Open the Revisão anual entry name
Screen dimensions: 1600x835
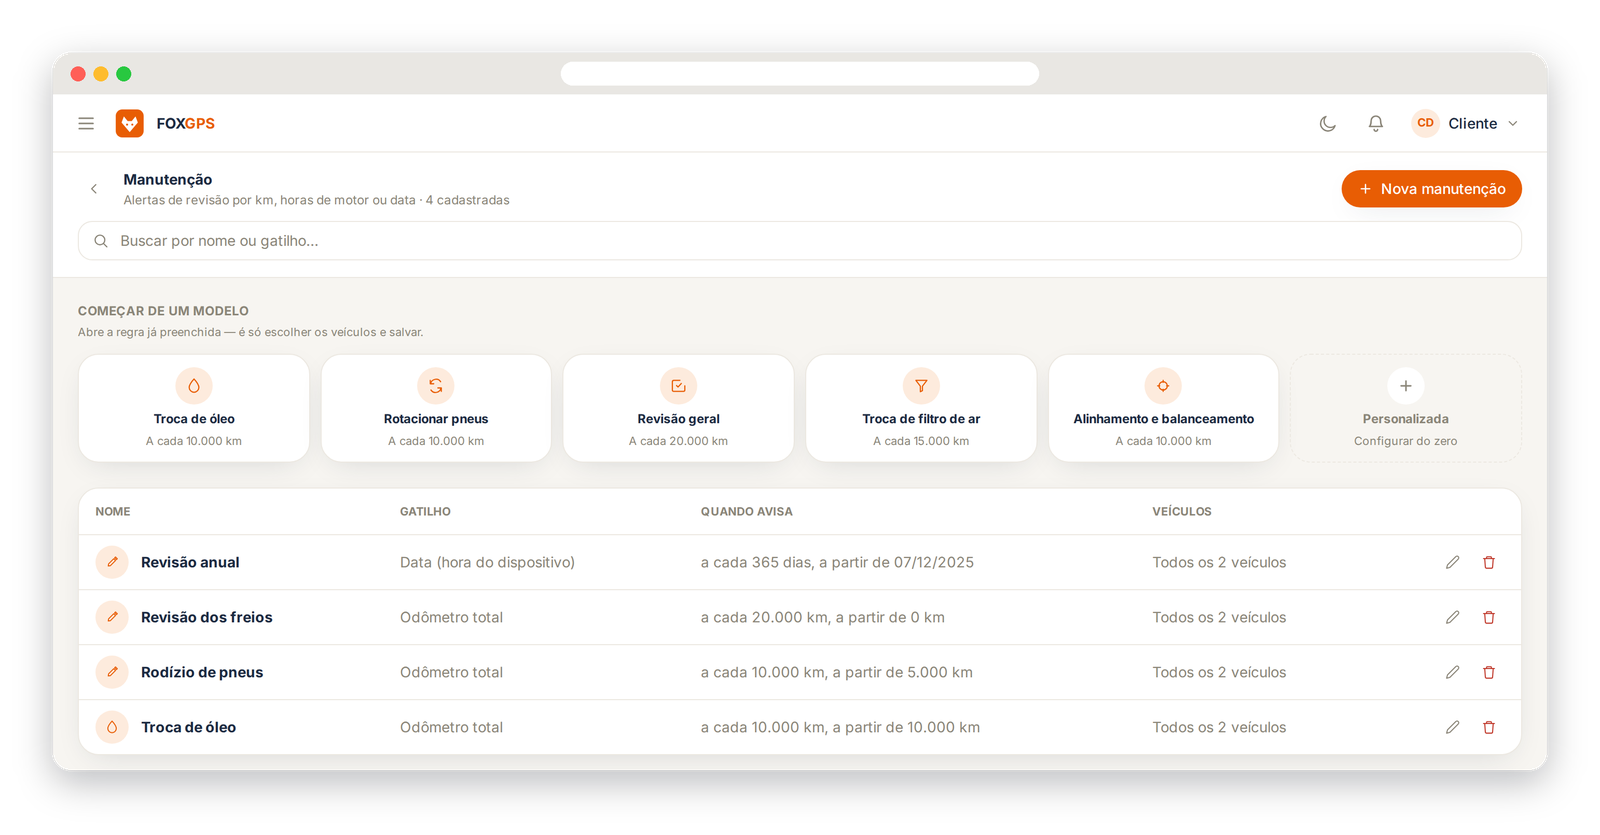coord(190,563)
